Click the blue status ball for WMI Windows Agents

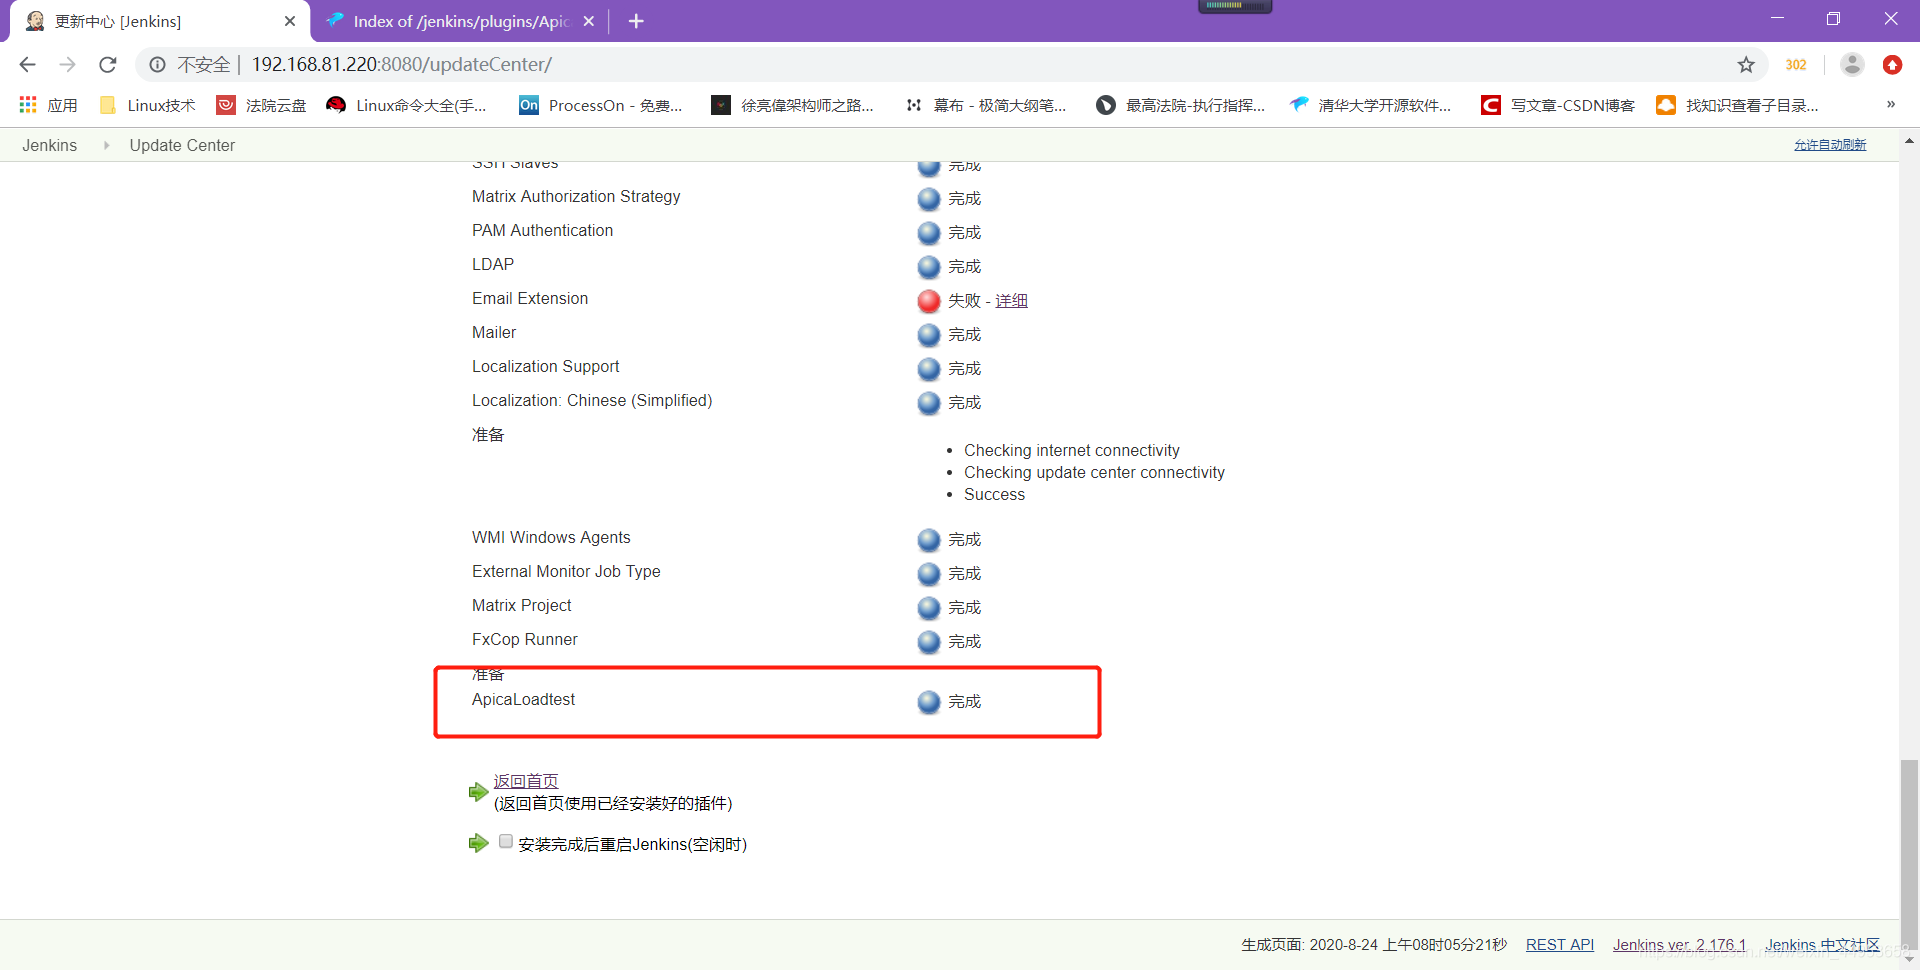click(929, 539)
